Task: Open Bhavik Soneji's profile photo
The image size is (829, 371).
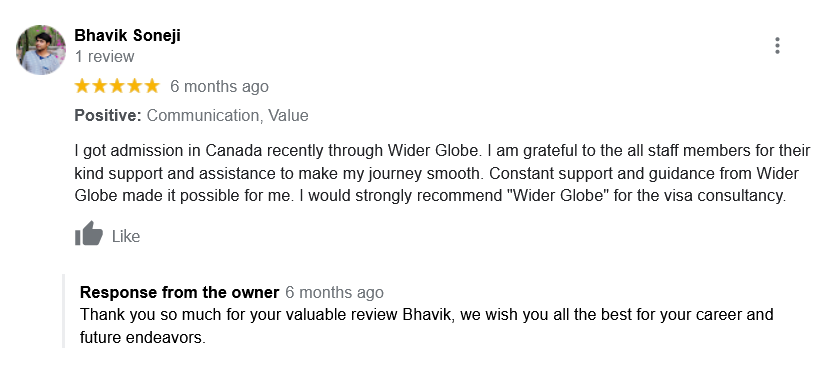Action: 41,50
